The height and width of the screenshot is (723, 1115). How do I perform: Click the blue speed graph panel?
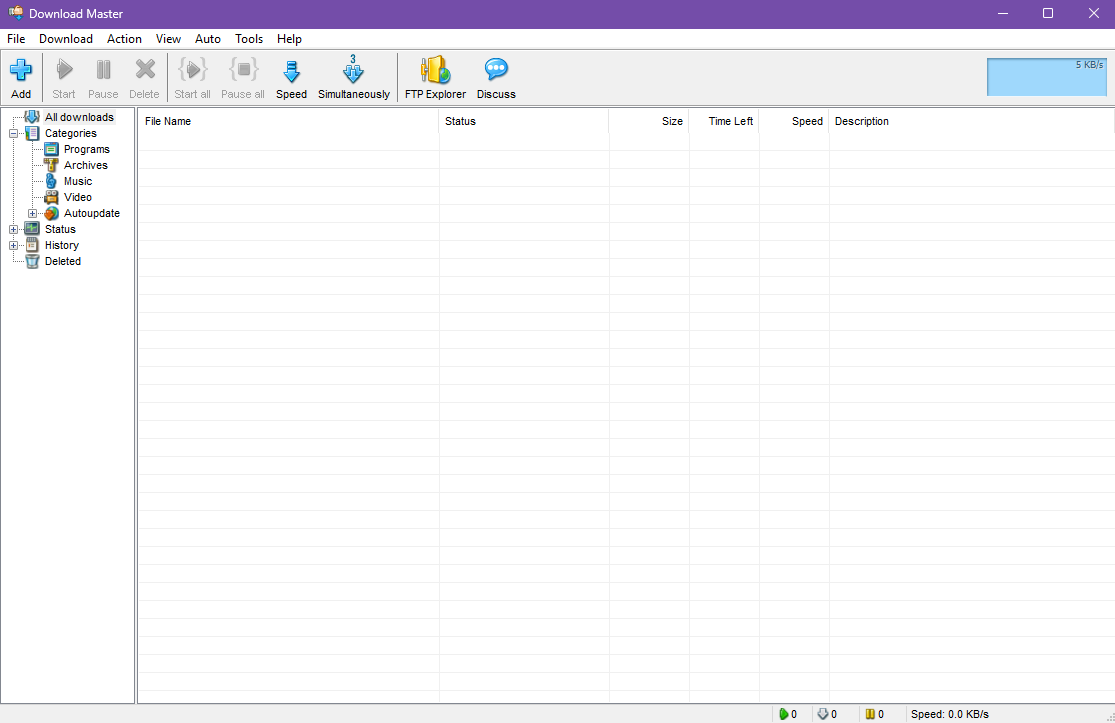1046,77
